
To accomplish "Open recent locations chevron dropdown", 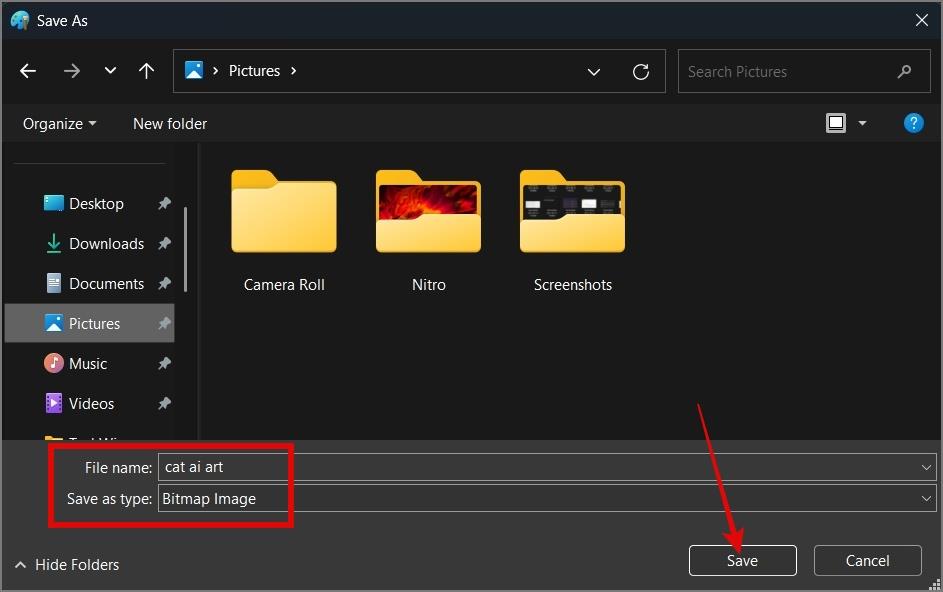I will point(110,70).
